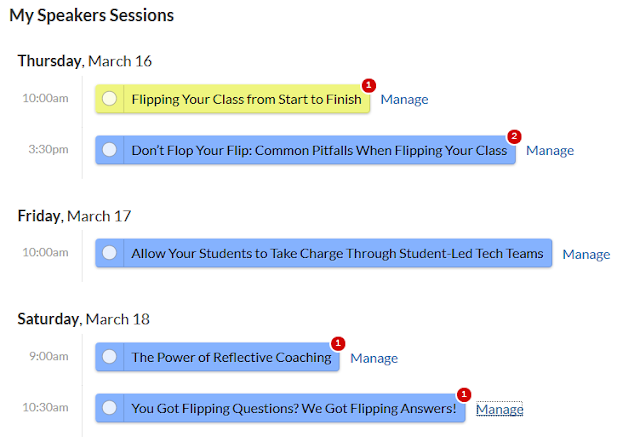640x448 pixels.
Task: Select circle for Don't Flop Your Flip session
Action: tap(110, 150)
